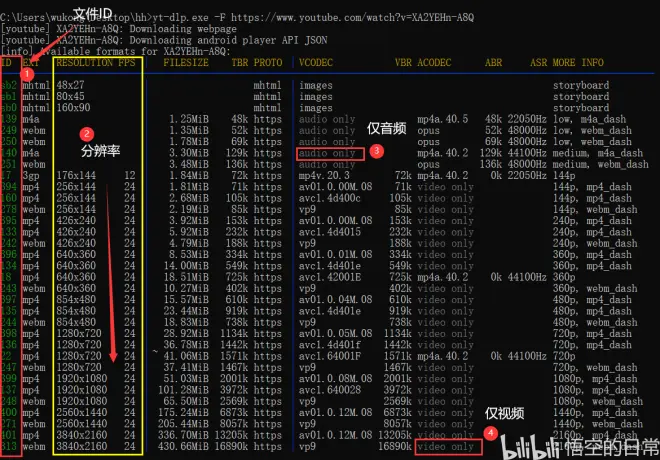Select the 1.35MiB file size
This screenshot has width=660, height=460.
click(189, 130)
